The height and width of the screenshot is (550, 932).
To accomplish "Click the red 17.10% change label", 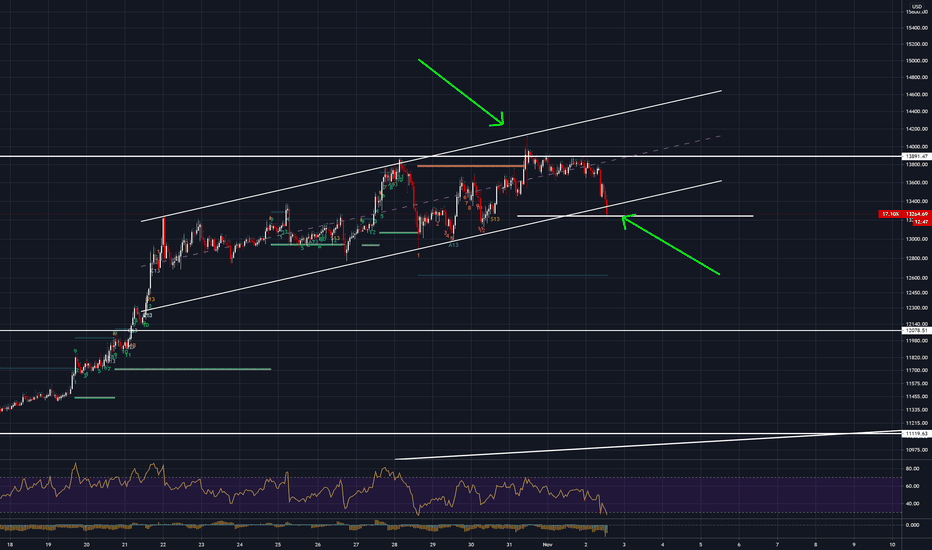I will click(x=890, y=214).
